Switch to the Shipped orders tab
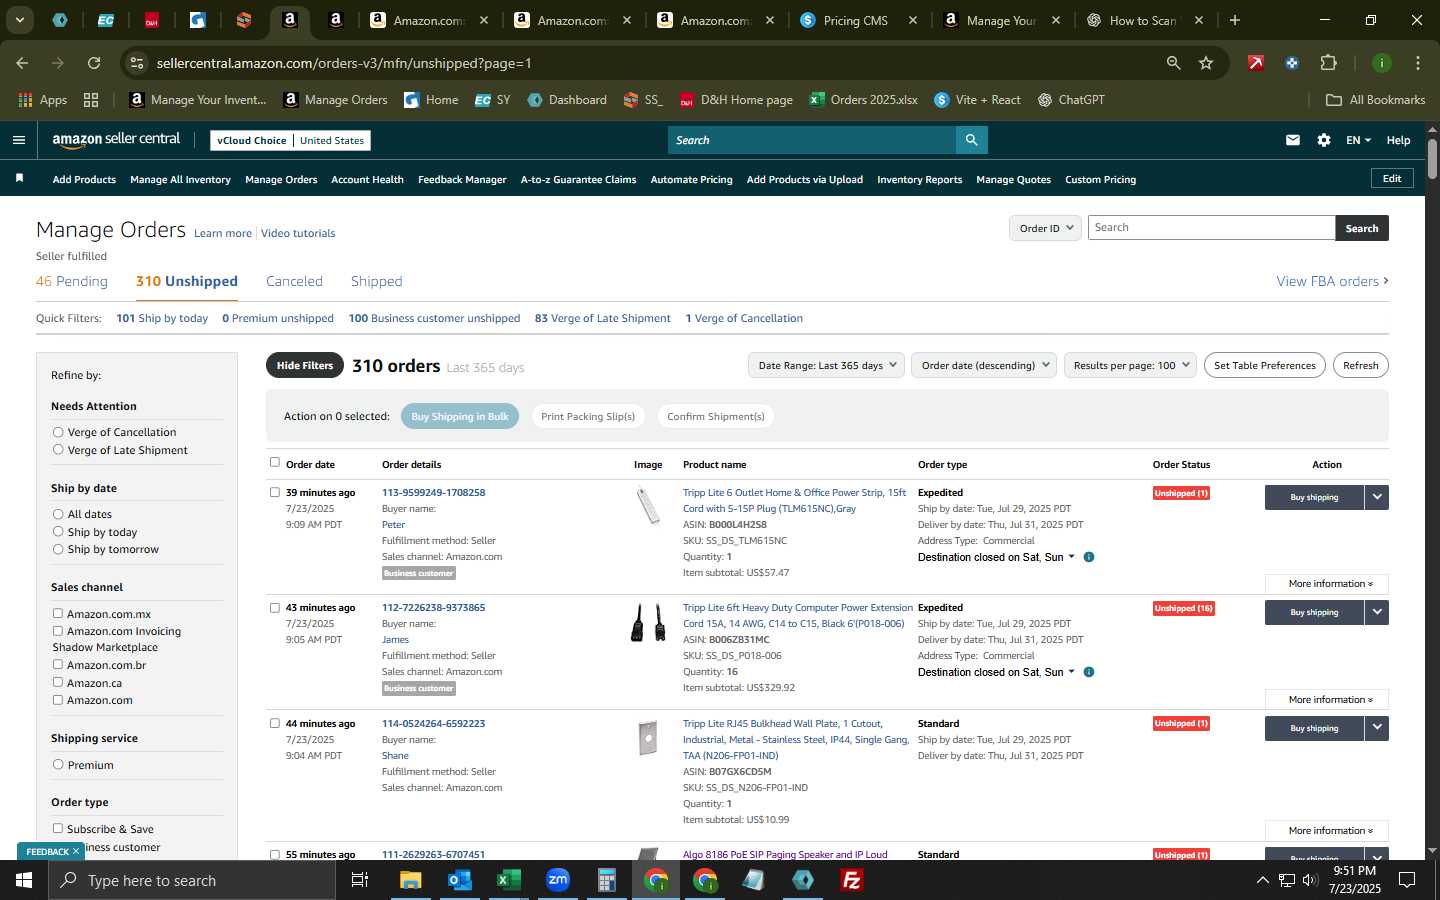The height and width of the screenshot is (900, 1440). coord(376,281)
